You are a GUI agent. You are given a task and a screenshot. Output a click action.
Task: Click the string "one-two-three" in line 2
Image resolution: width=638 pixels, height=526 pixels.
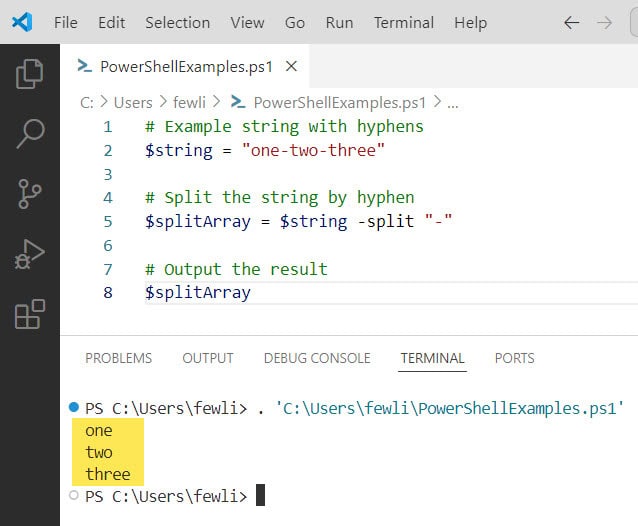(313, 151)
